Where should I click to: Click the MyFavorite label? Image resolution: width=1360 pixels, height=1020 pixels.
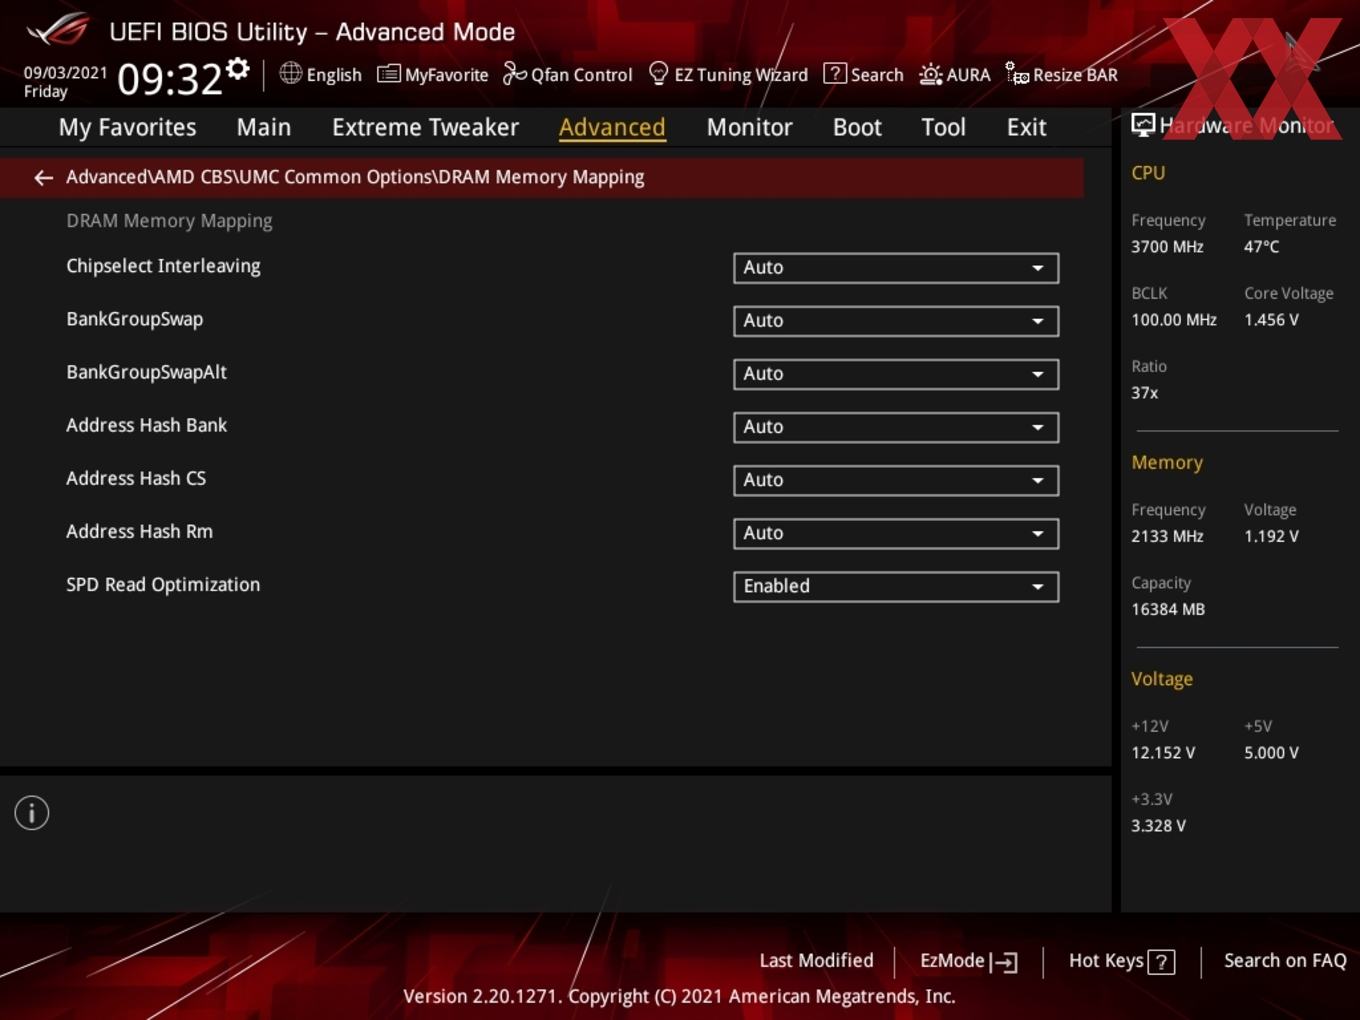click(x=446, y=75)
